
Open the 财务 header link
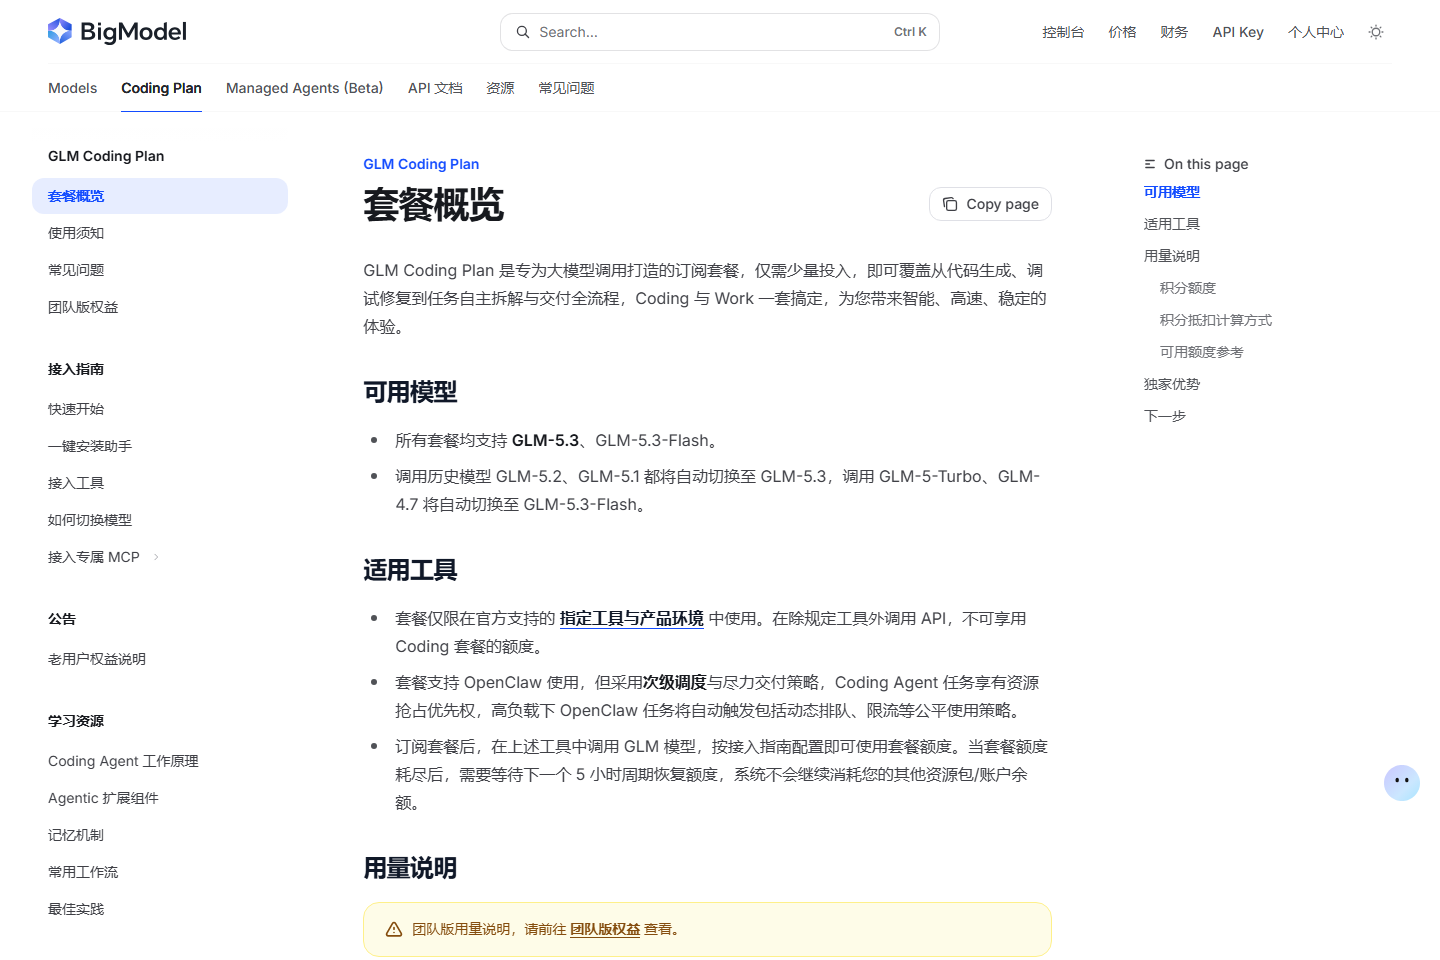pyautogui.click(x=1174, y=32)
